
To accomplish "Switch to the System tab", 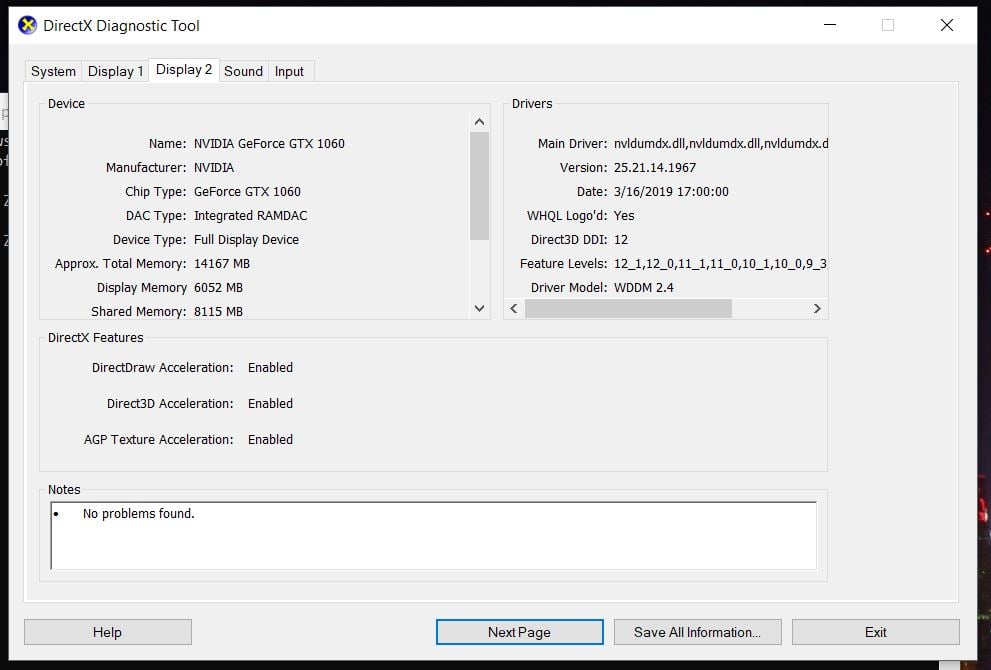I will coord(53,71).
